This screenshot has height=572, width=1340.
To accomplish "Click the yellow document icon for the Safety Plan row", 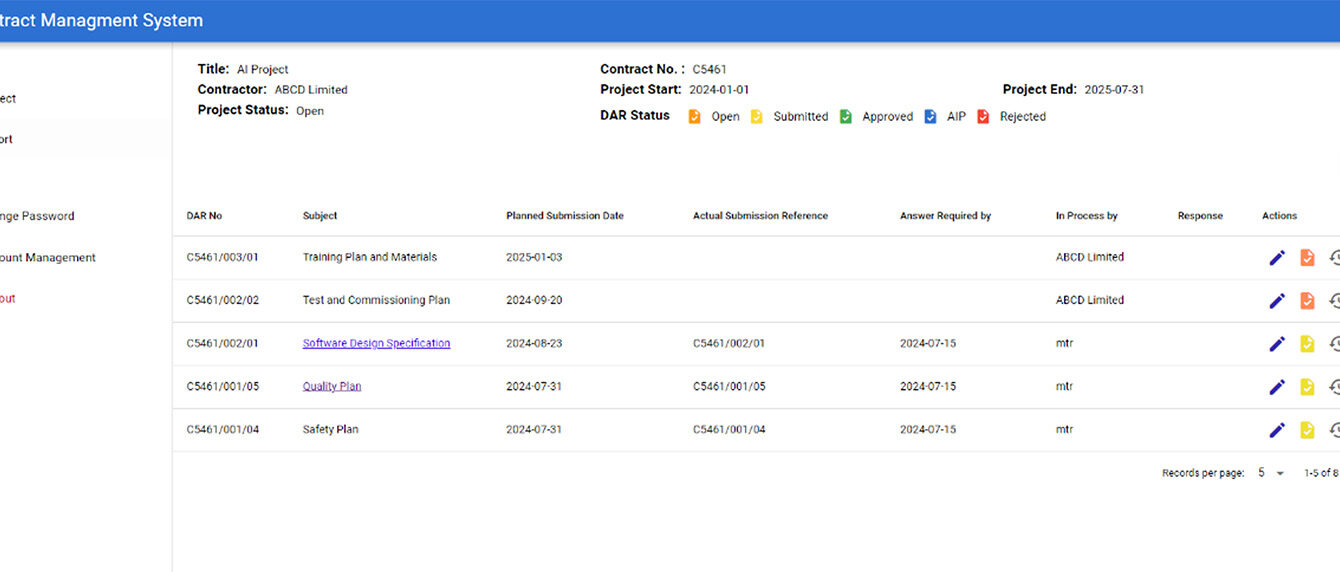I will tap(1306, 430).
